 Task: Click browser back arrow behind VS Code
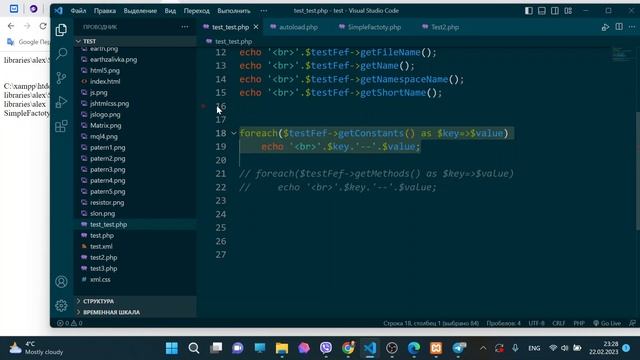tap(11, 26)
